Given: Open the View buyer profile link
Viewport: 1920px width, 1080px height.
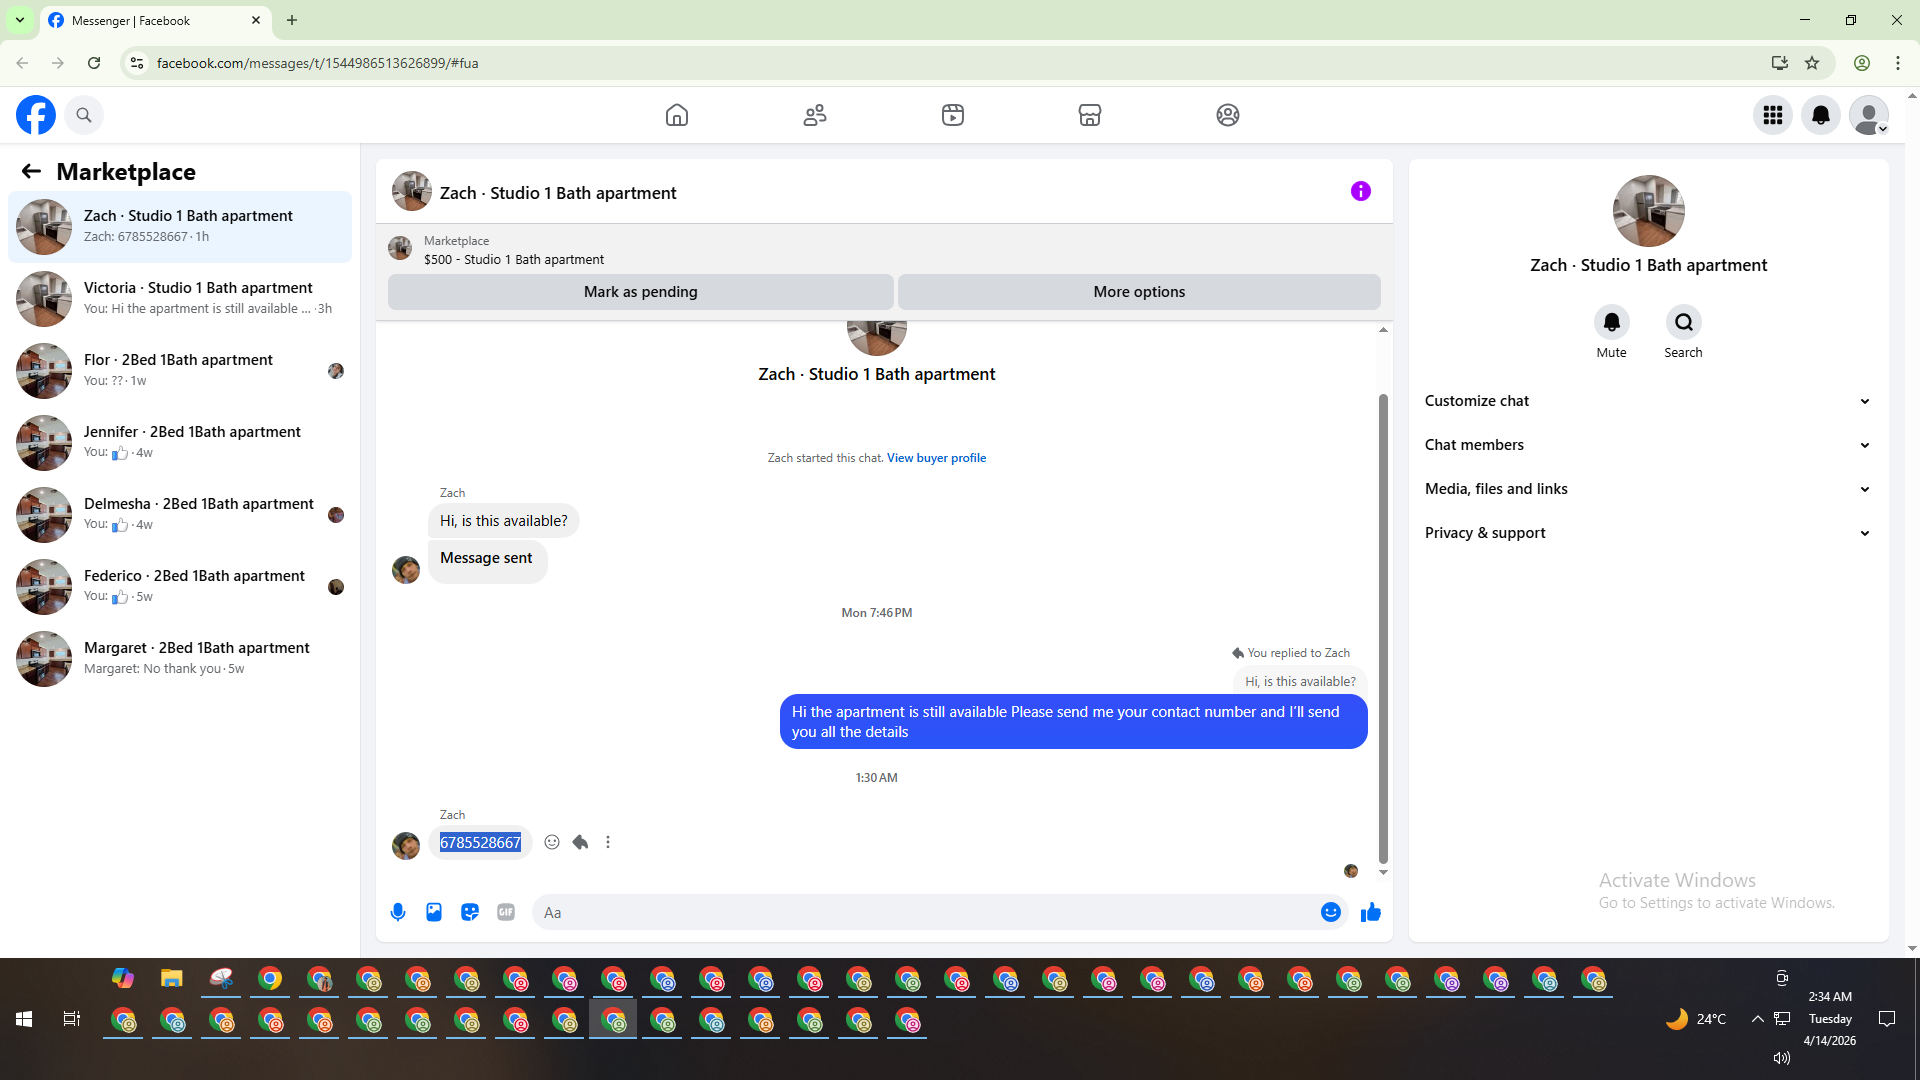Looking at the screenshot, I should click(x=936, y=458).
